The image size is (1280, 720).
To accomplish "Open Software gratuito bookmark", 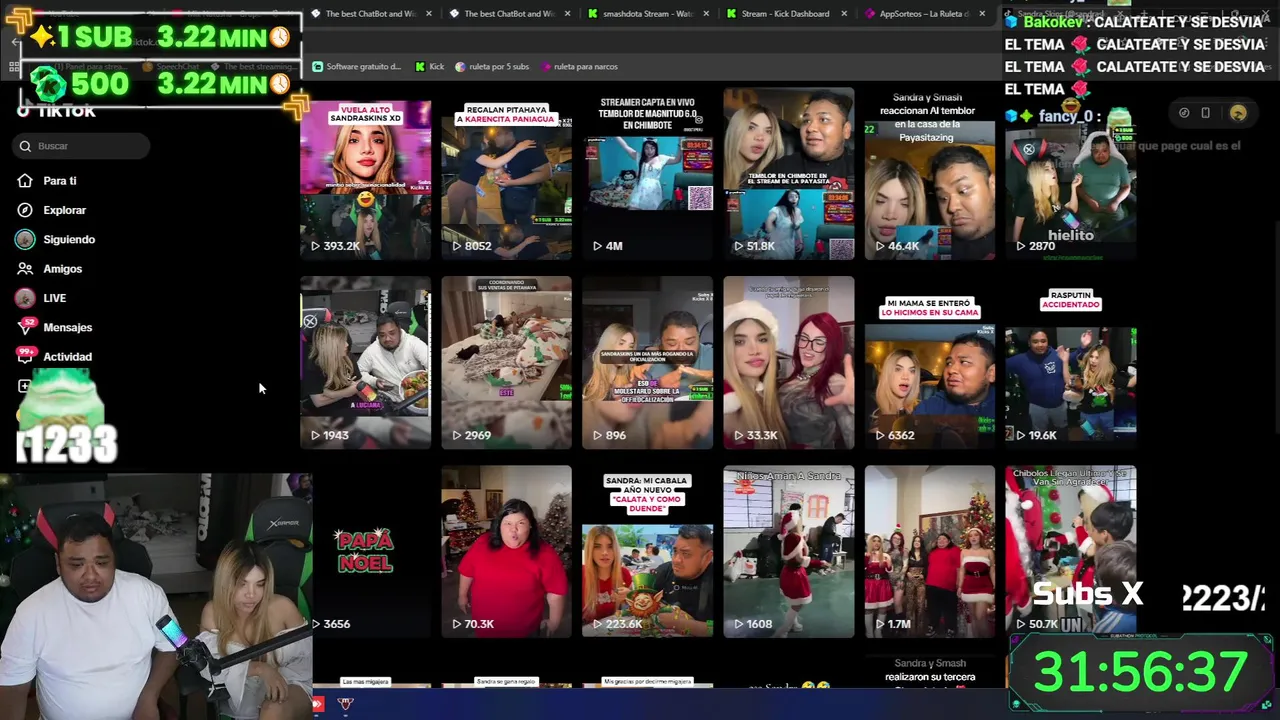I will click(x=357, y=67).
